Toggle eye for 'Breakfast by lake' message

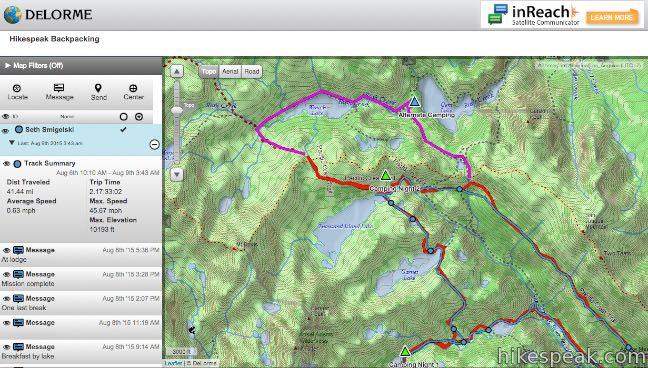coord(6,347)
